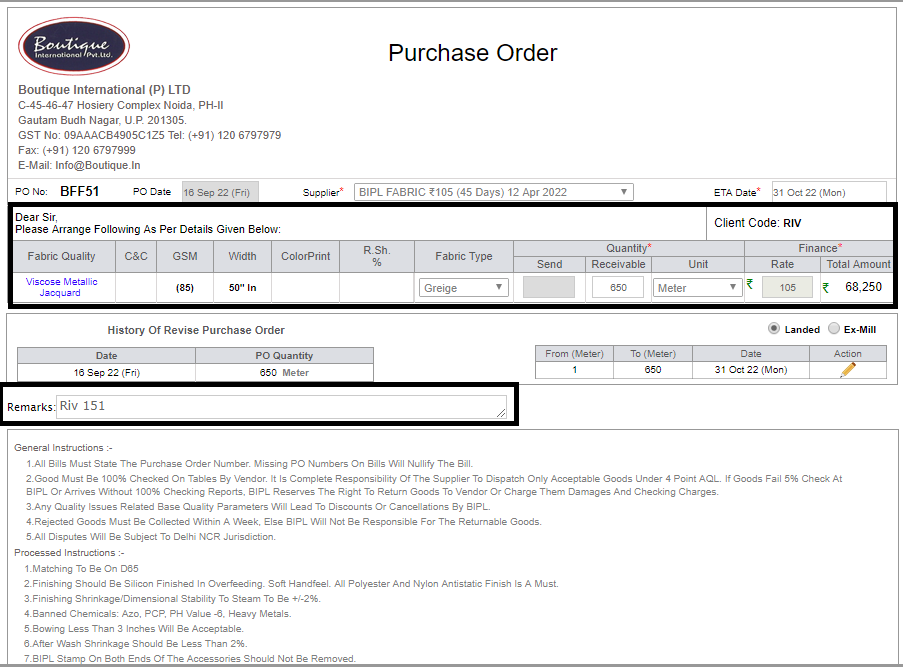This screenshot has height=667, width=903.
Task: Open Viscose Metallic Jacquard fabric link
Action: 61,287
